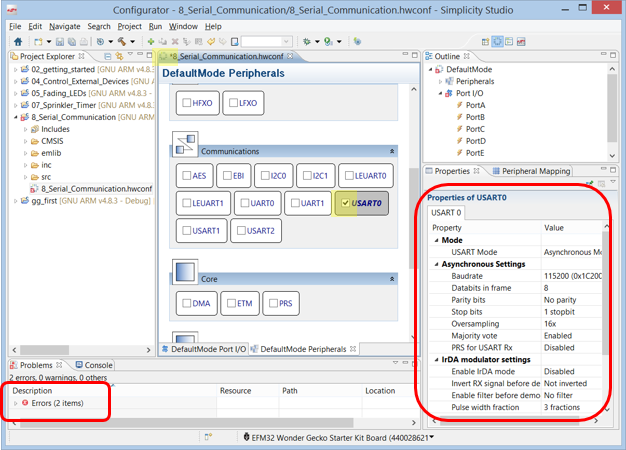Open the Navigate menu
Image resolution: width=626 pixels, height=450 pixels.
[x=65, y=26]
